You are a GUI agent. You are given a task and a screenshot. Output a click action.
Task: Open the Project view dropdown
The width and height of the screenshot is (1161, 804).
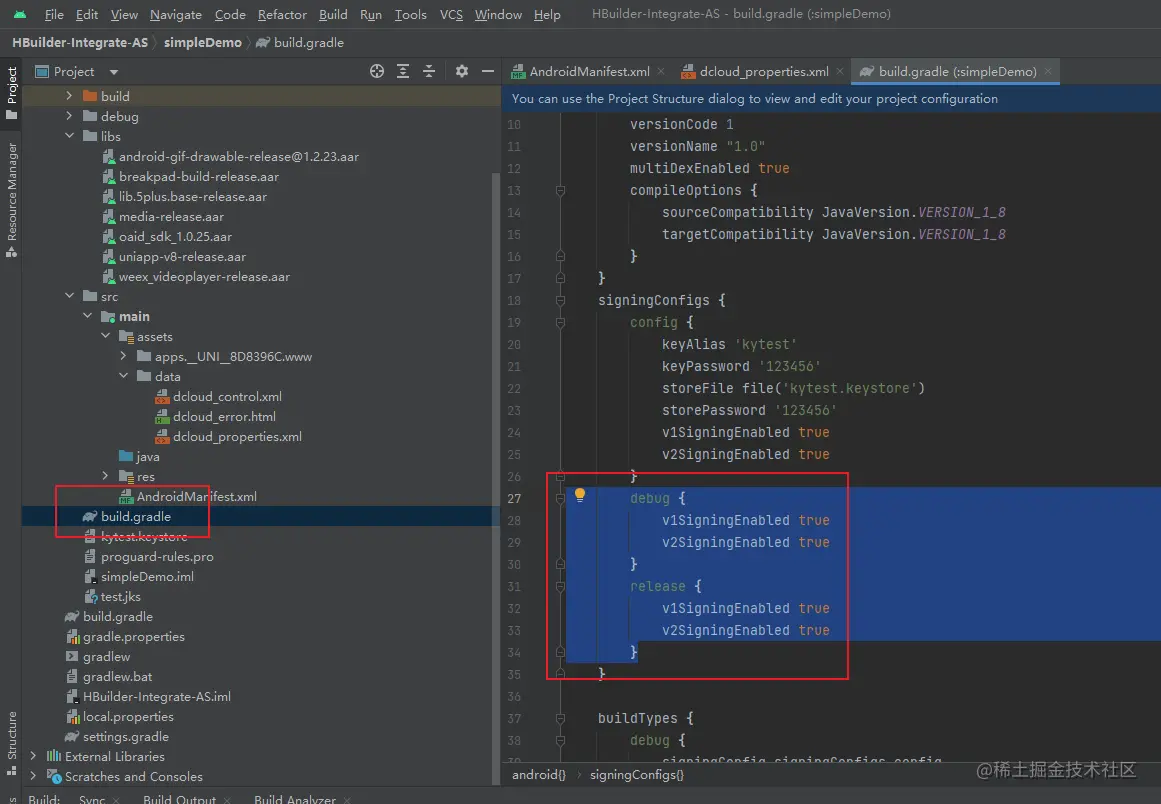click(114, 72)
